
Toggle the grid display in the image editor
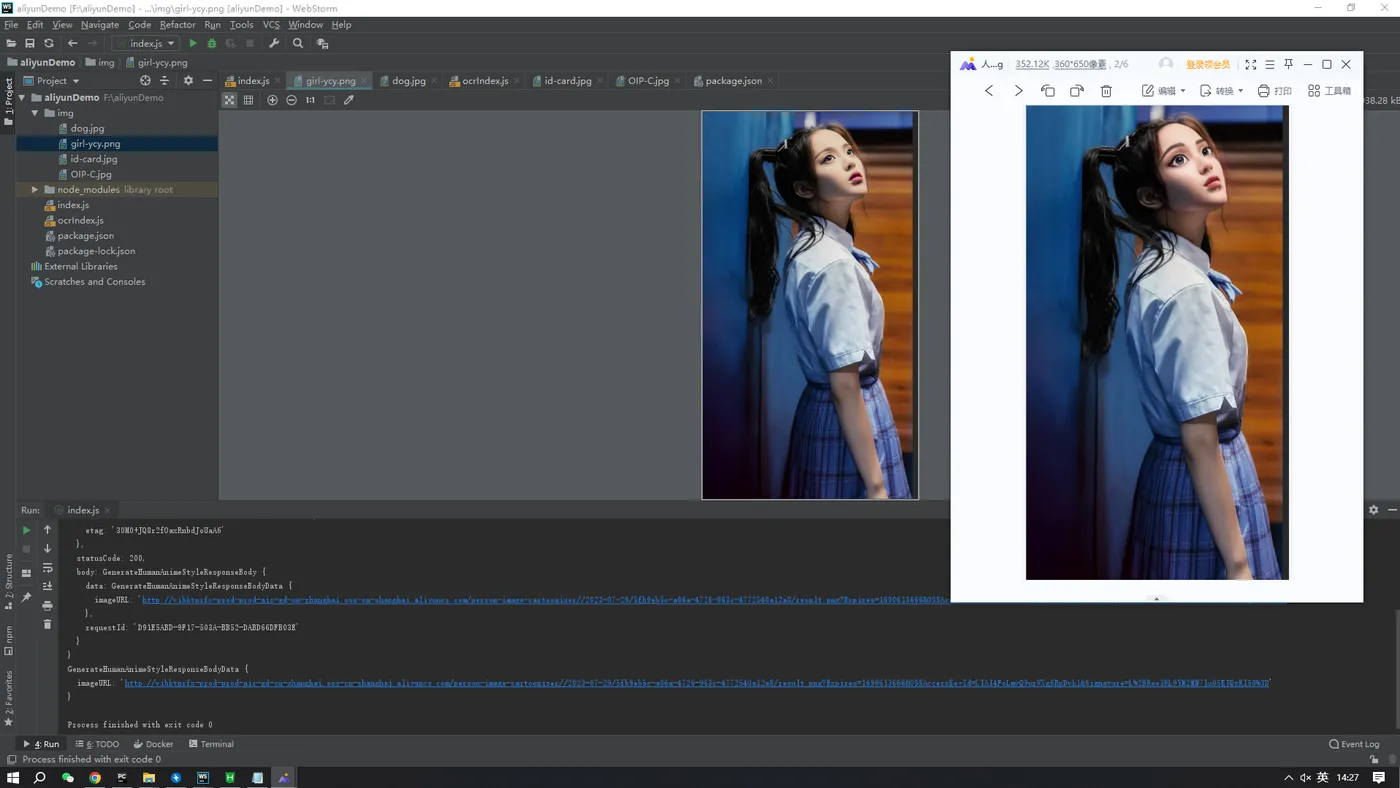(x=248, y=100)
